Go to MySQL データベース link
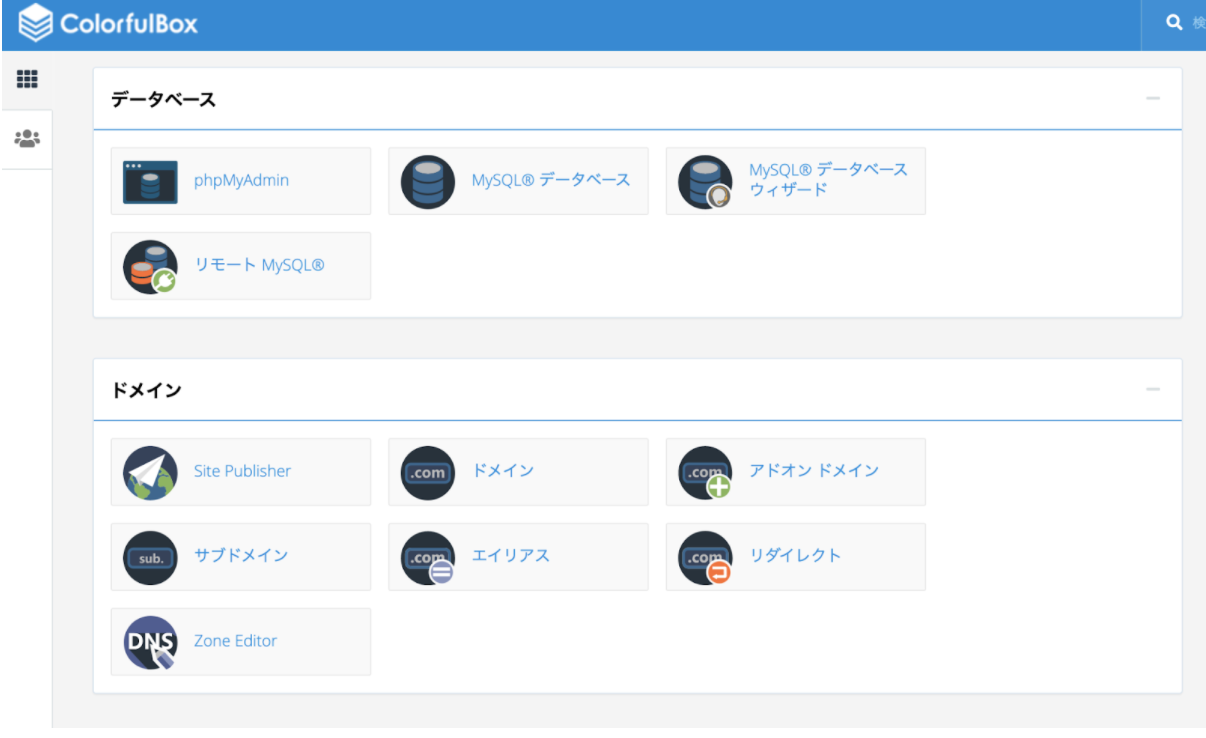Image resolution: width=1206 pixels, height=738 pixels. [551, 180]
